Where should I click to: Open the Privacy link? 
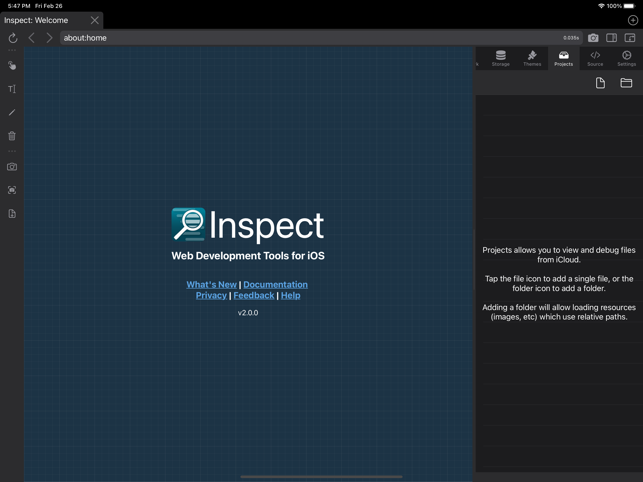pyautogui.click(x=211, y=295)
